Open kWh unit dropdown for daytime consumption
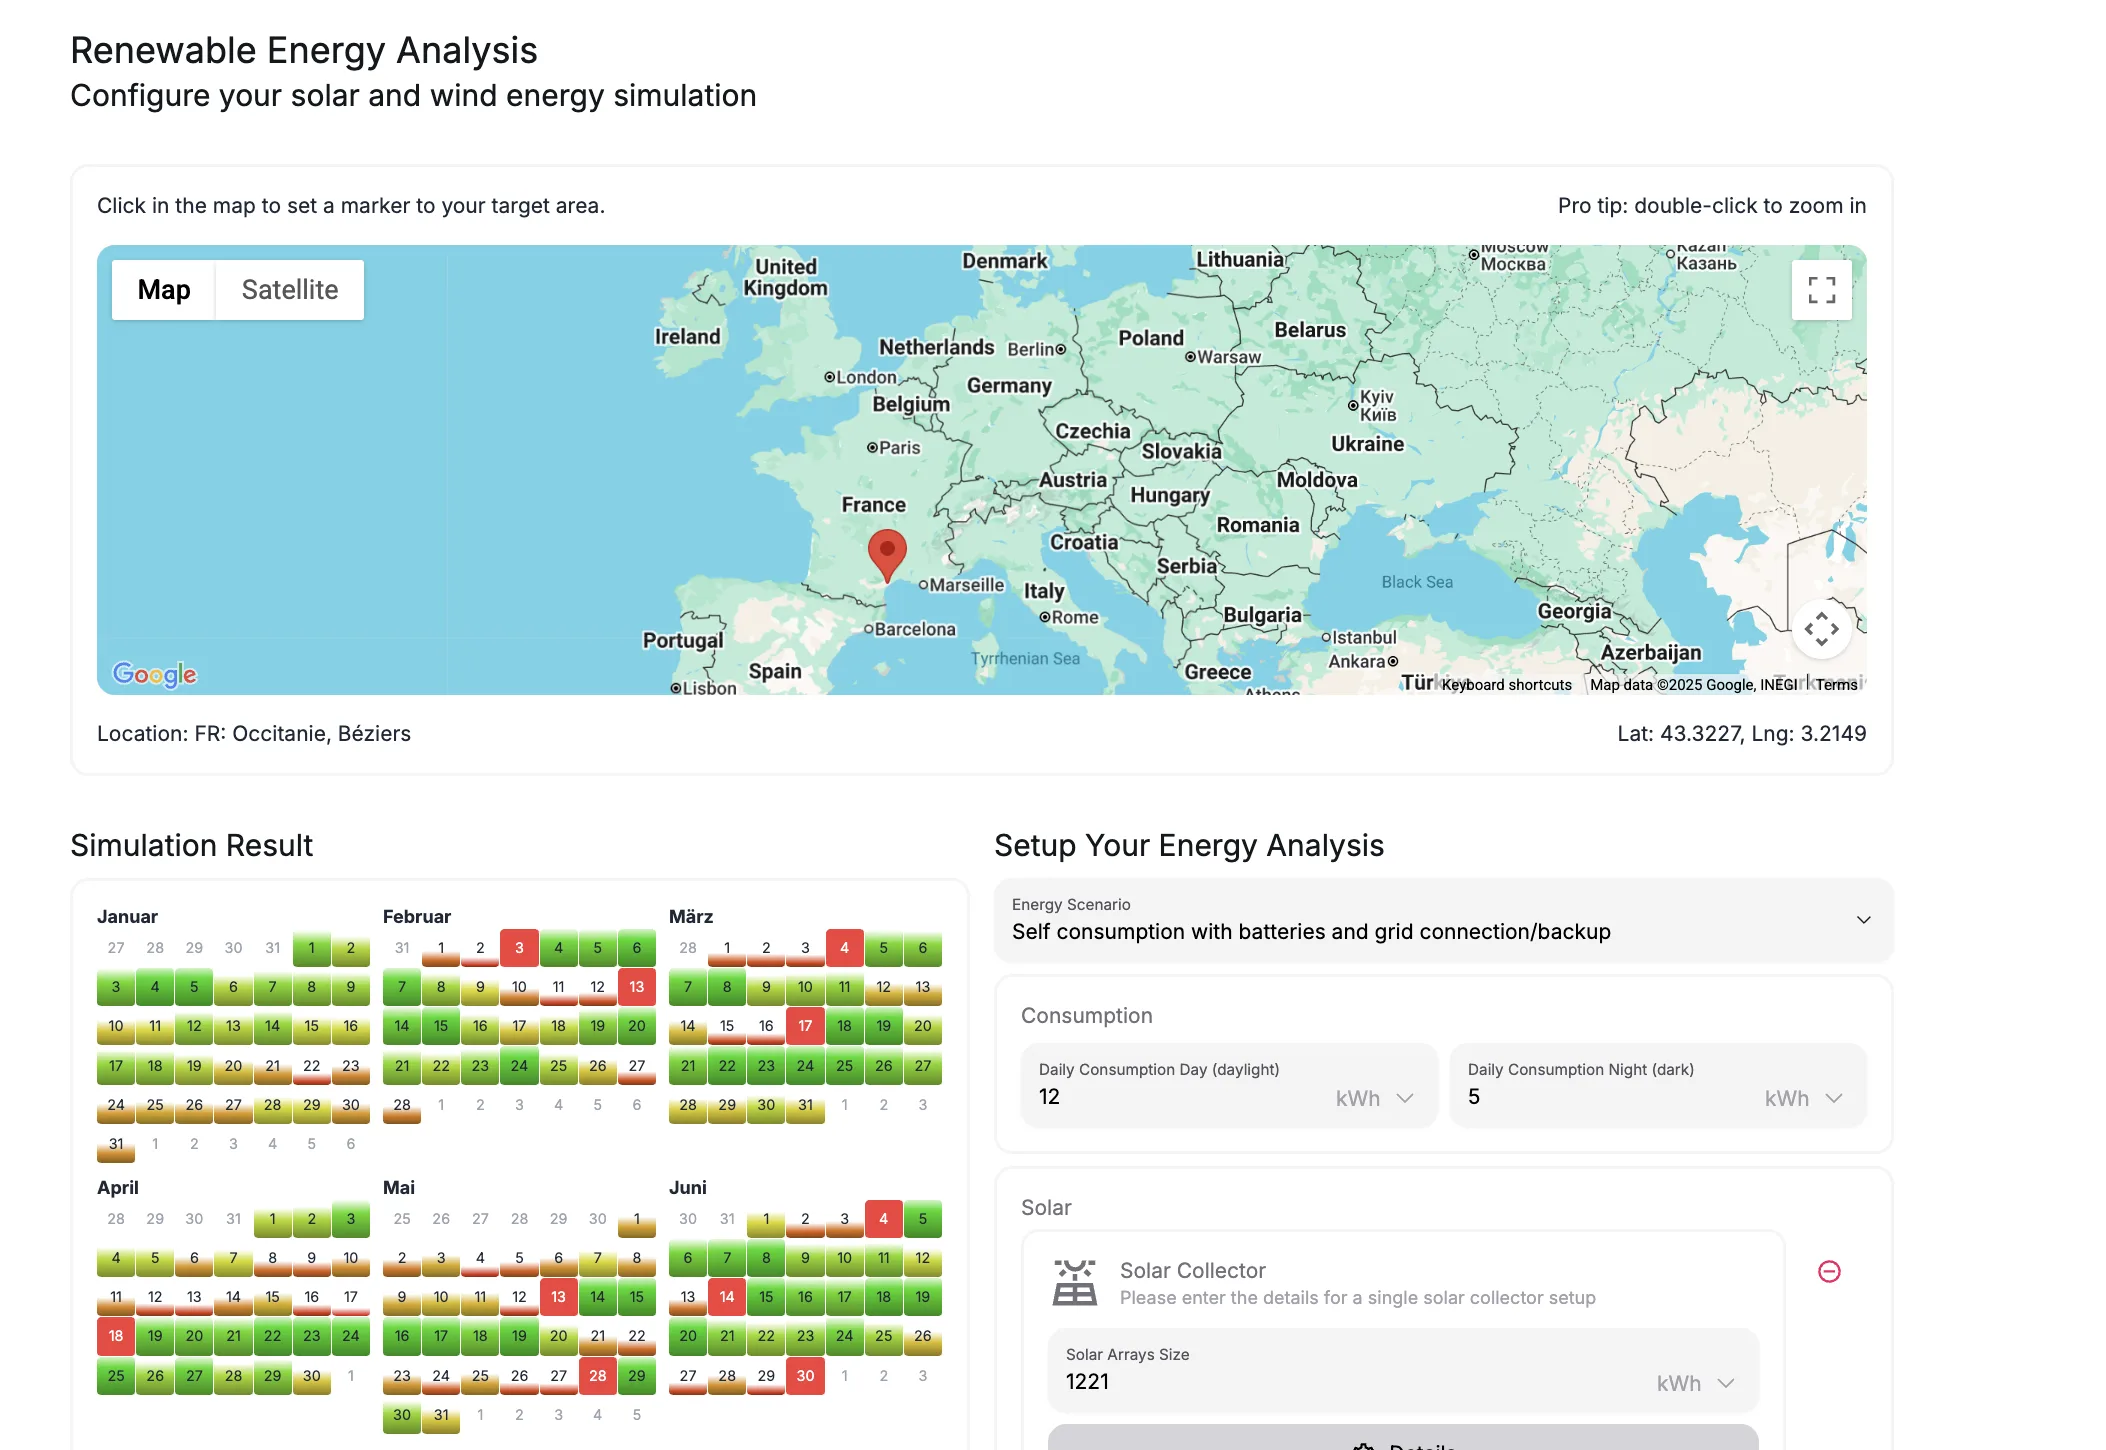The width and height of the screenshot is (2106, 1450). coord(1375,1098)
